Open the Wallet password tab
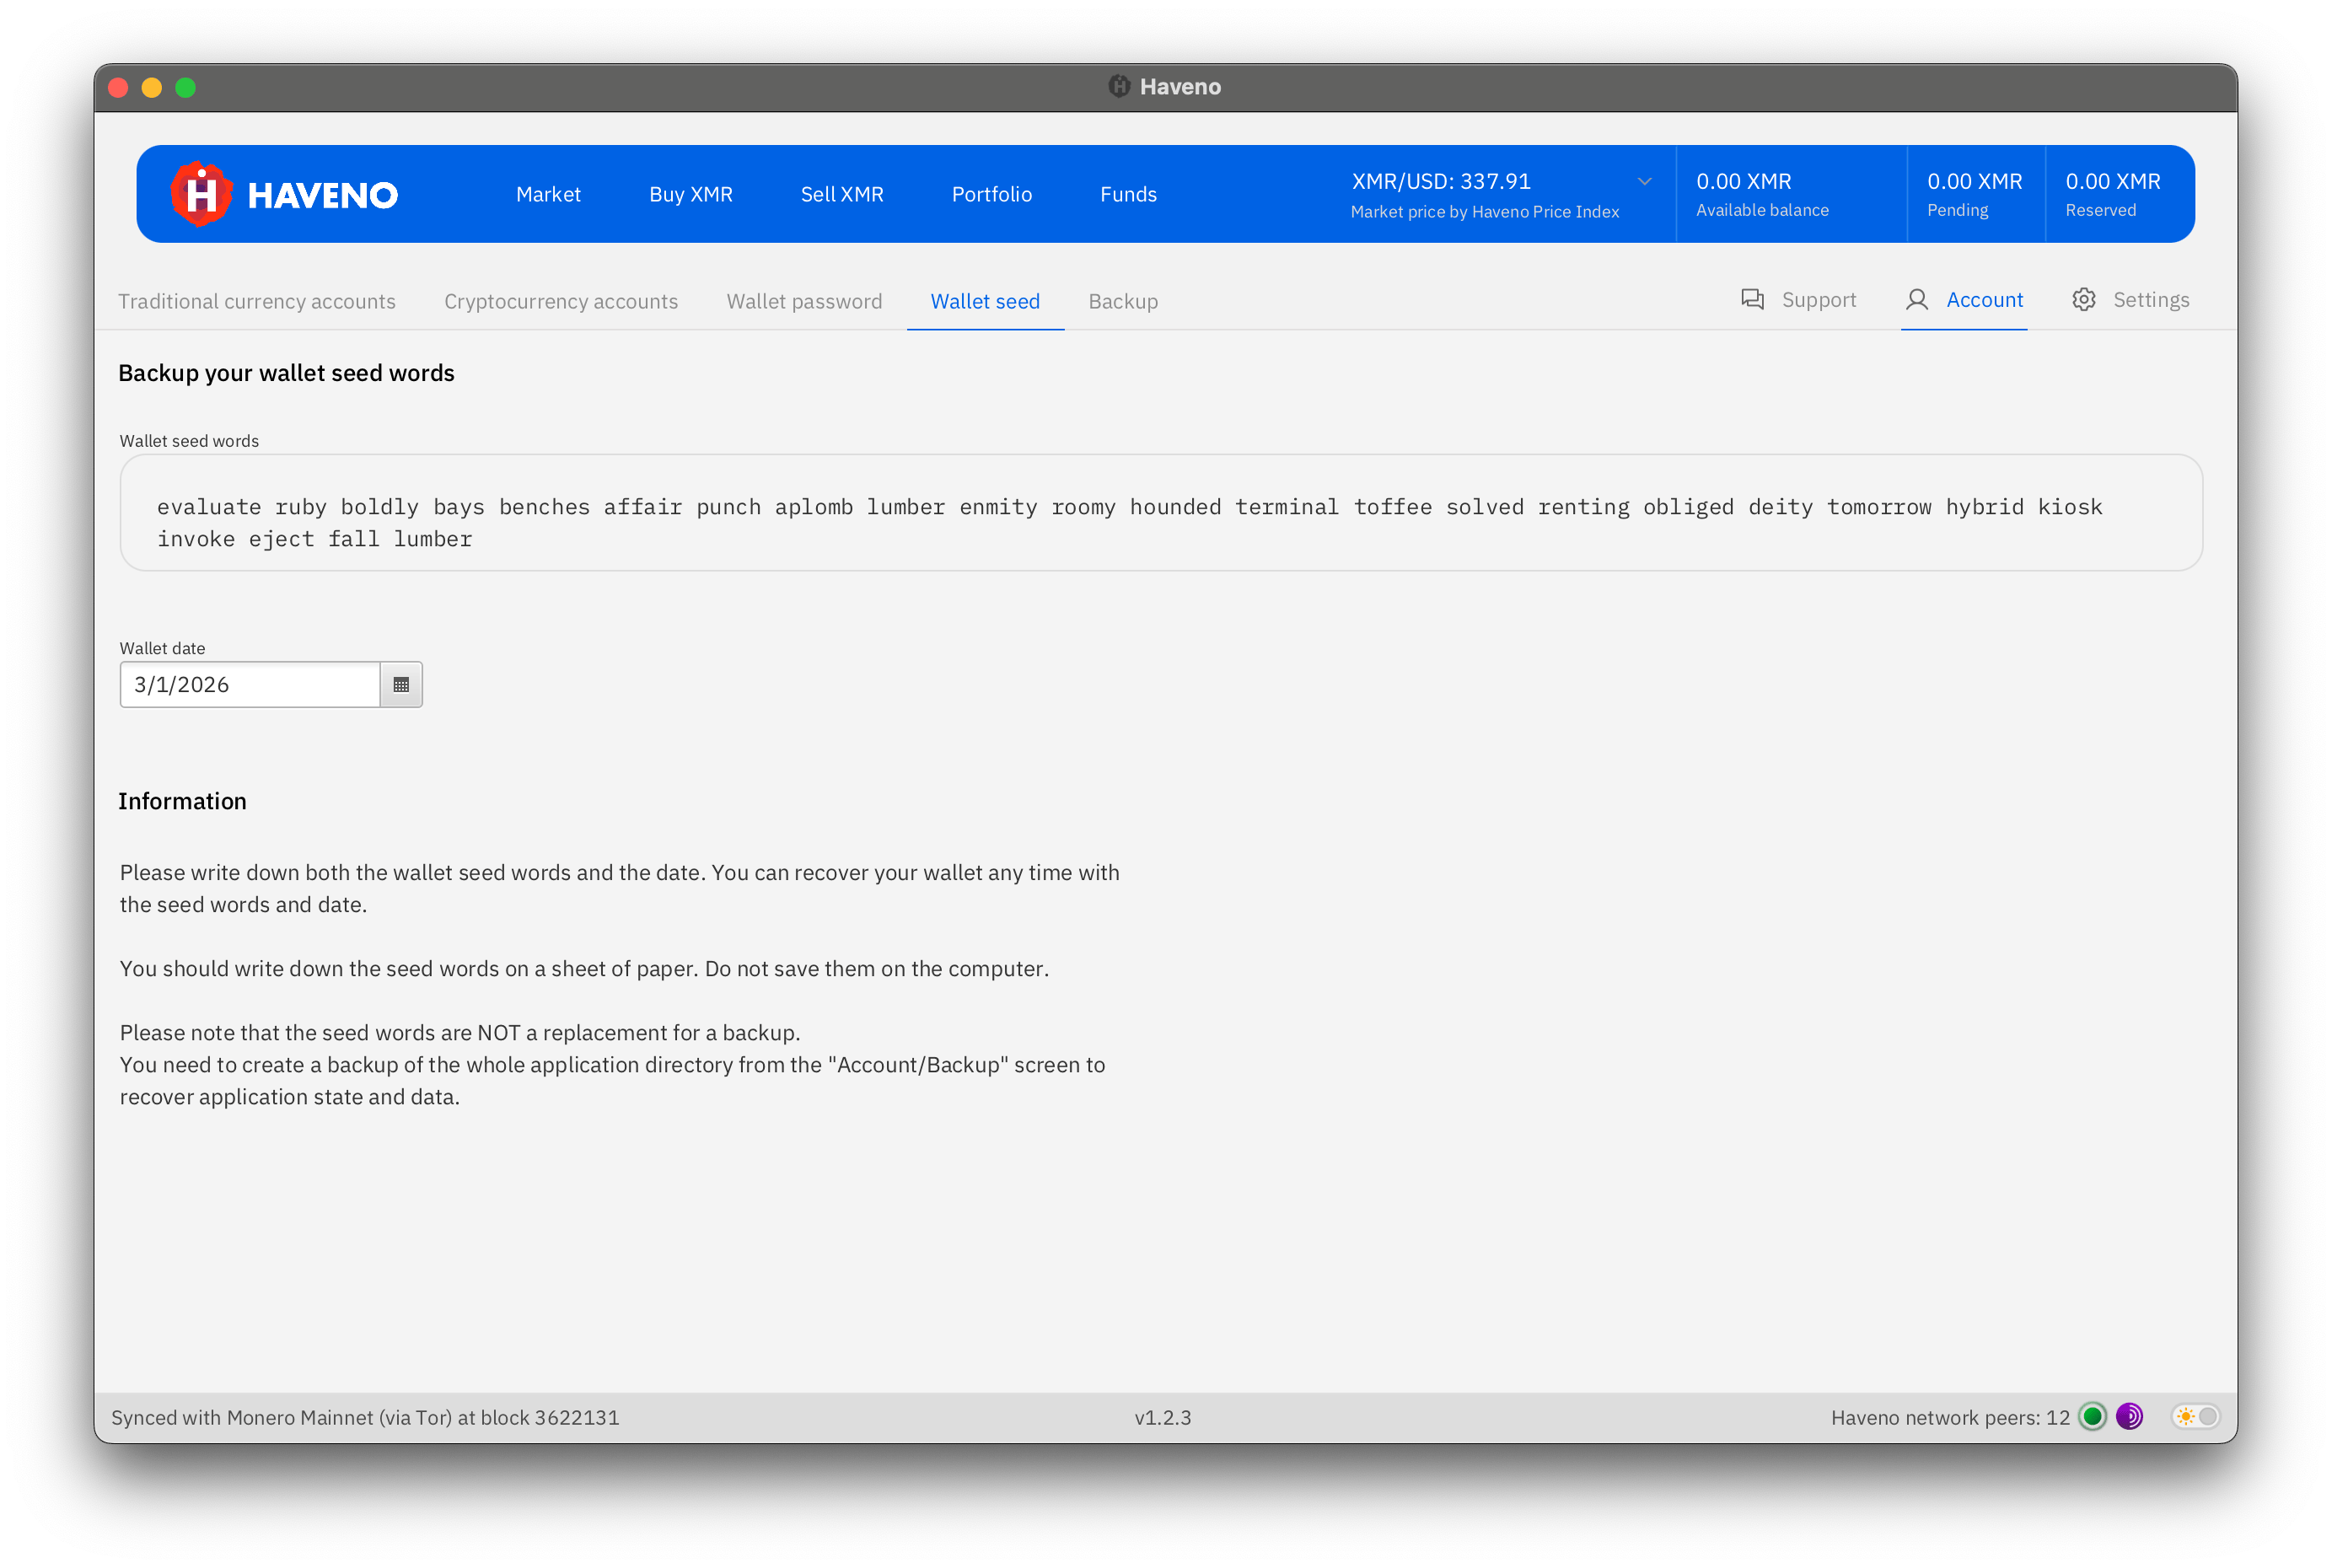 [804, 302]
